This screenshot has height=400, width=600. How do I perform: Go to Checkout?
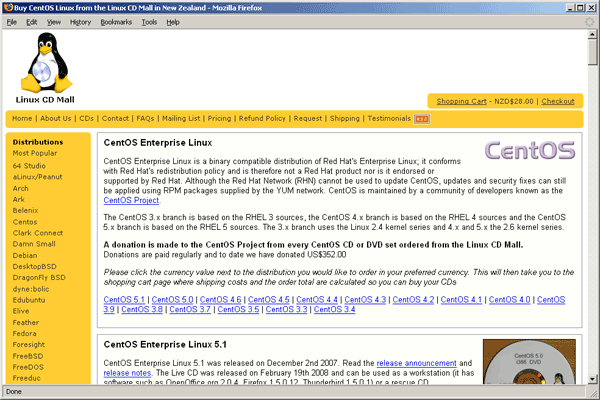tap(558, 101)
